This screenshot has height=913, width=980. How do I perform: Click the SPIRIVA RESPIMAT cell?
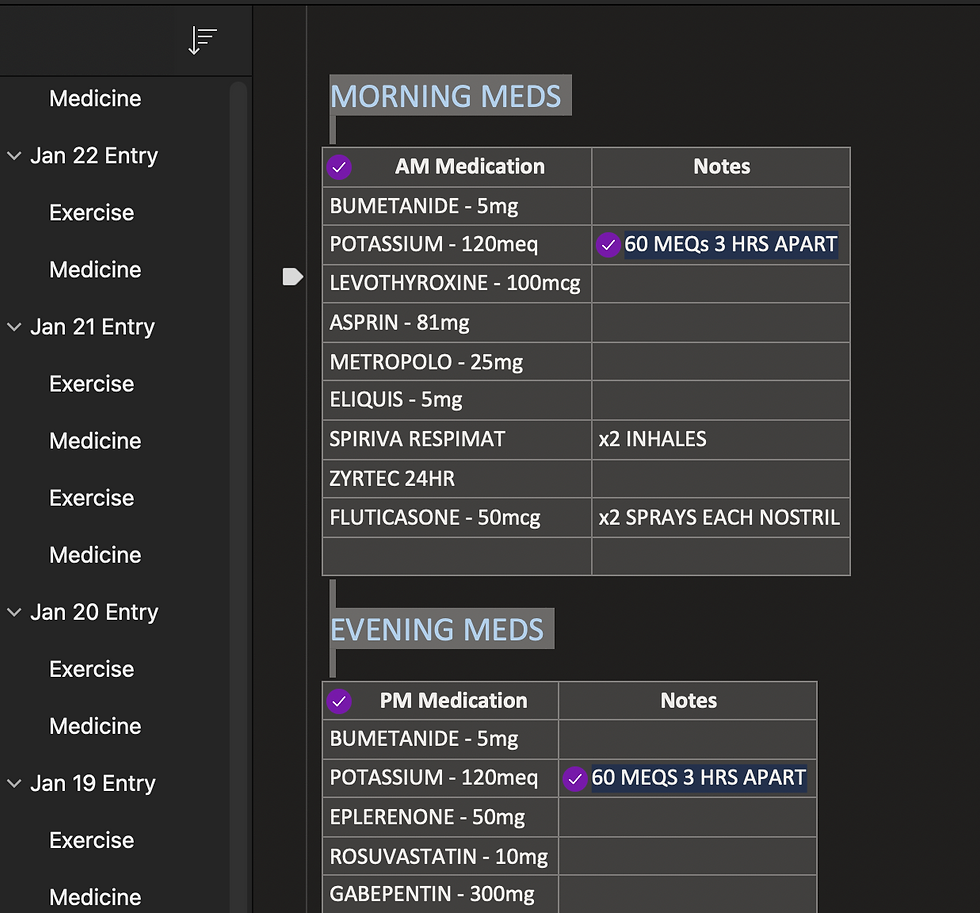pos(457,439)
